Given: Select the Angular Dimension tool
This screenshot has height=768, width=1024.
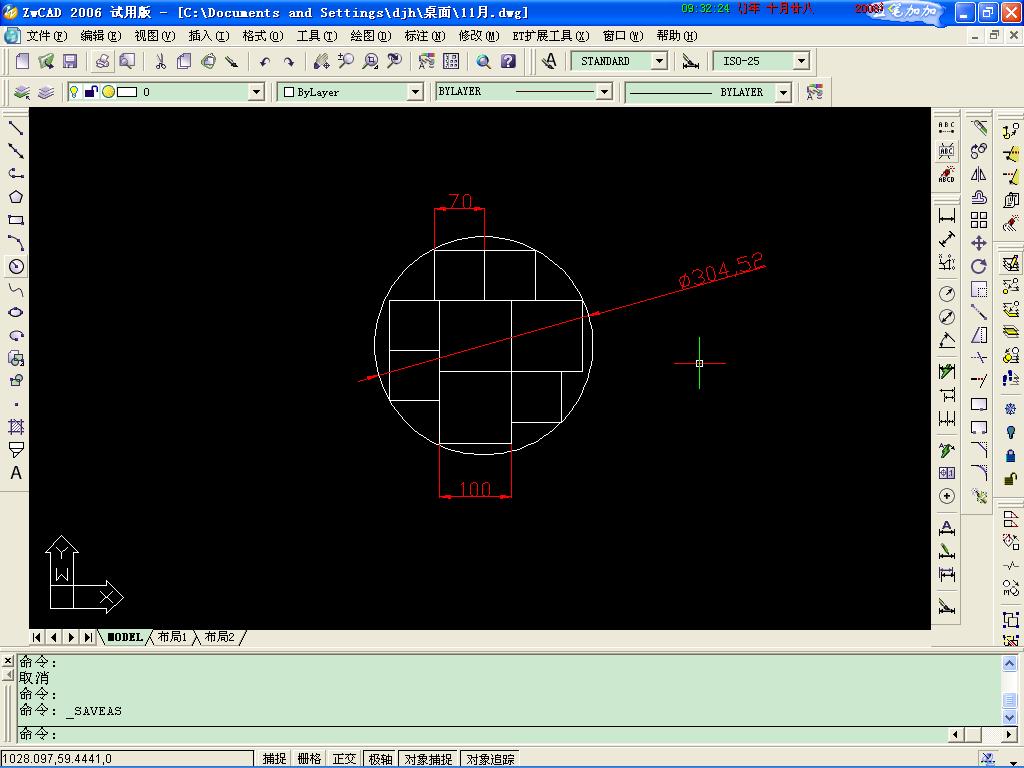Looking at the screenshot, I should click(x=946, y=340).
